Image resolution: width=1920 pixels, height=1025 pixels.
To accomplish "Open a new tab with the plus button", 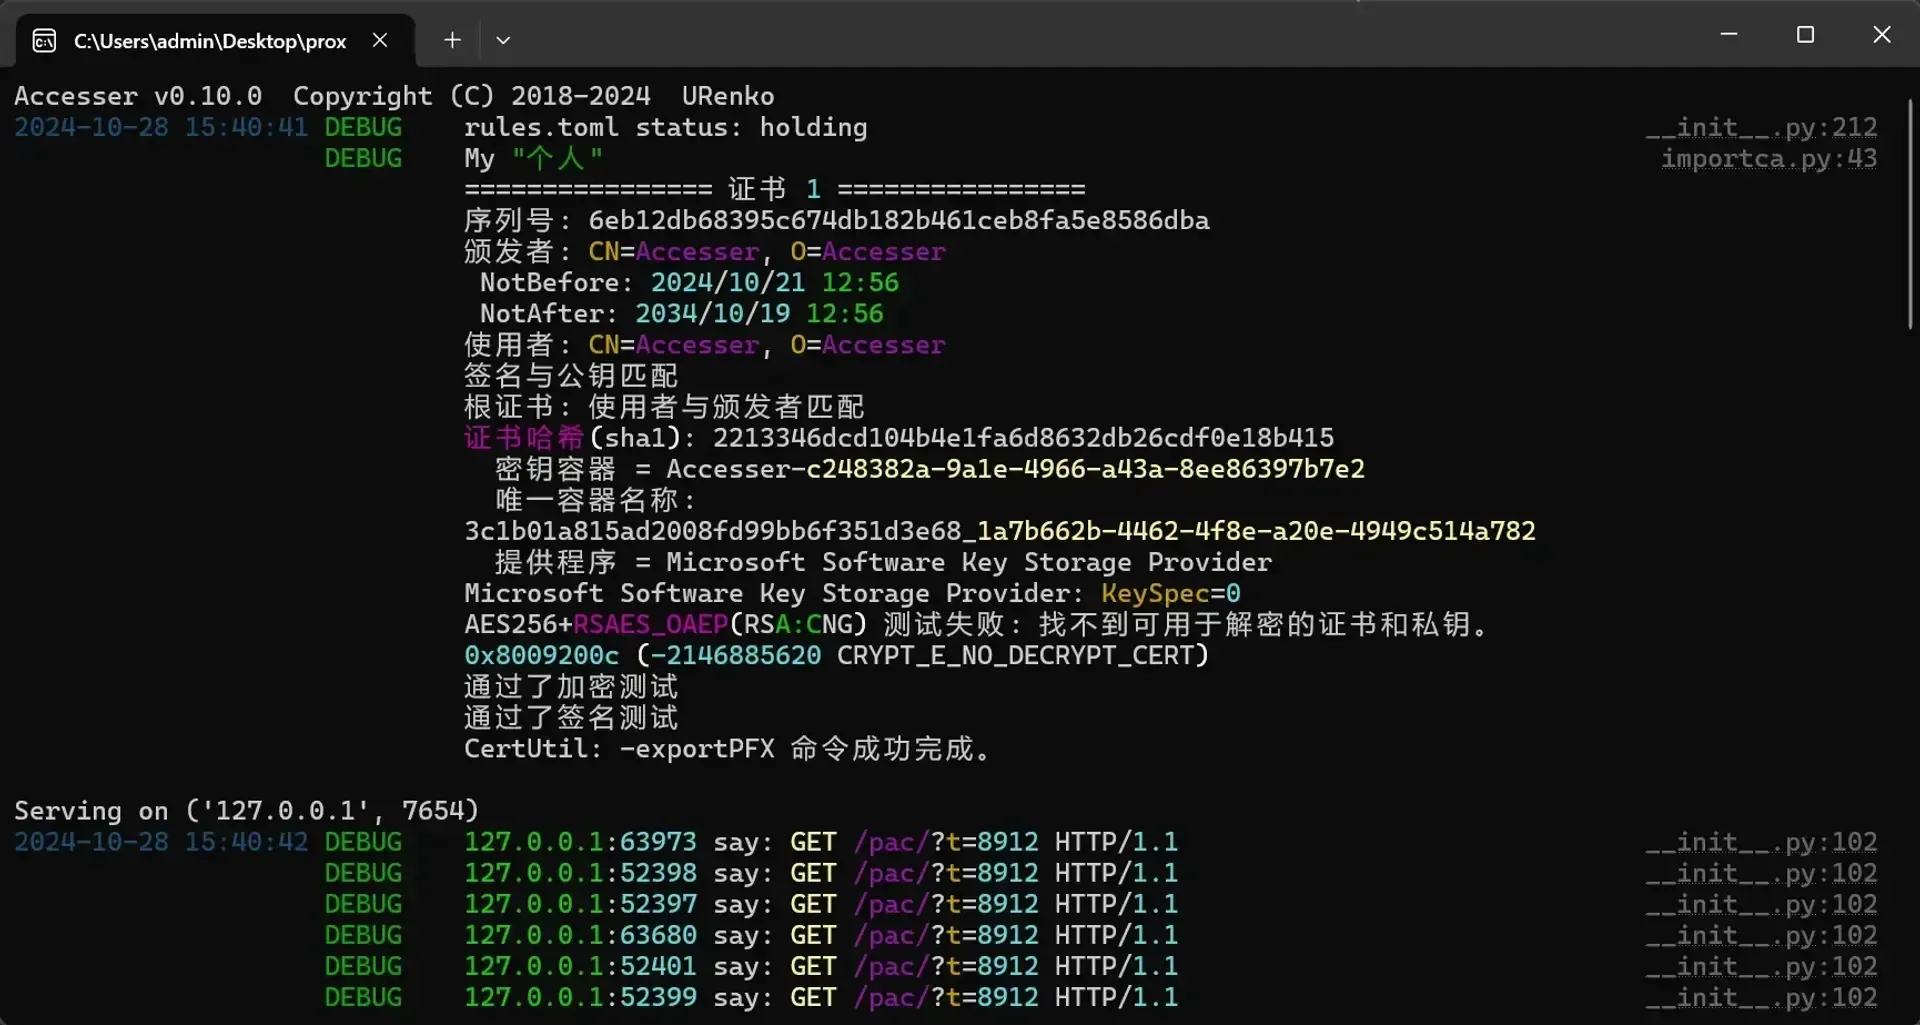I will pyautogui.click(x=452, y=40).
